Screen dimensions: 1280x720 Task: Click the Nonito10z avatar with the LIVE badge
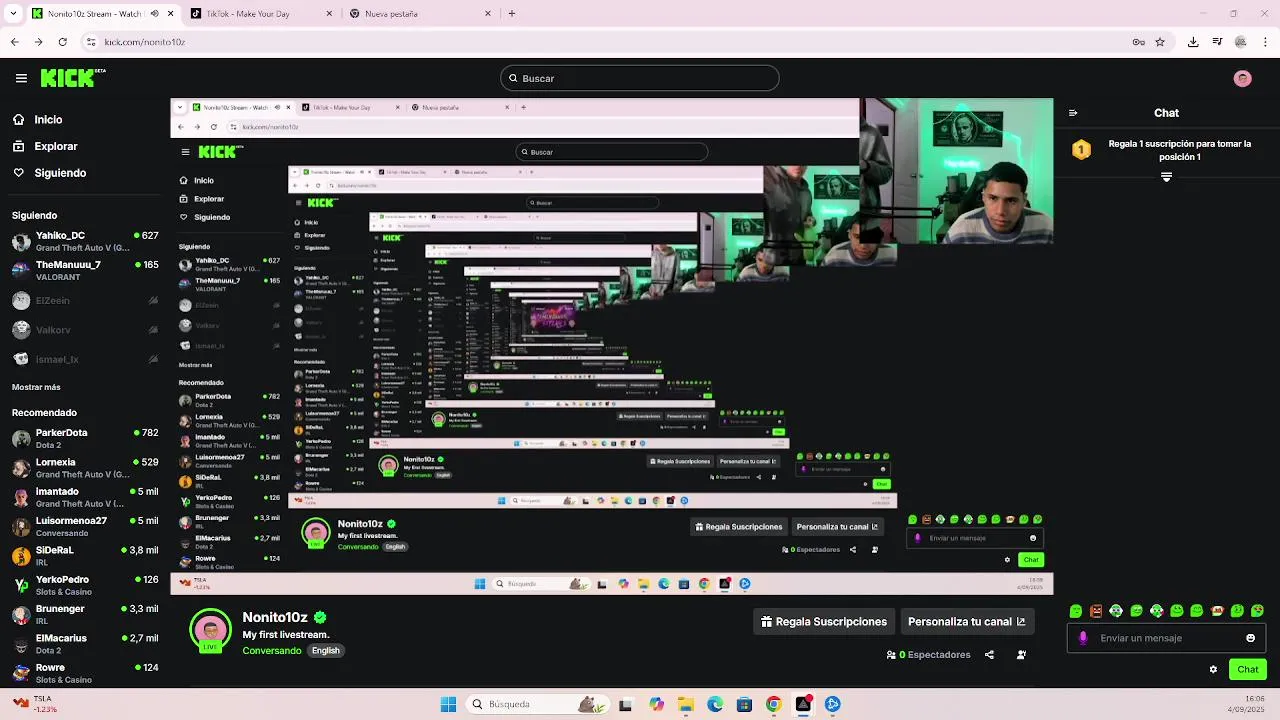click(210, 631)
